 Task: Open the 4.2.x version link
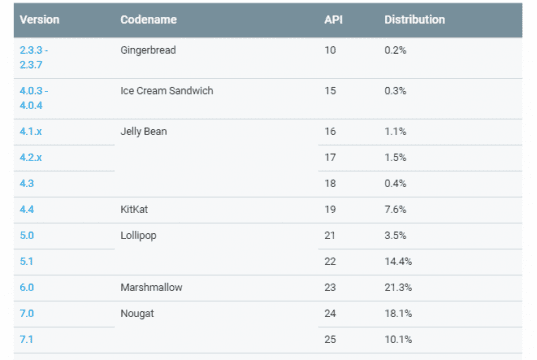click(x=31, y=158)
